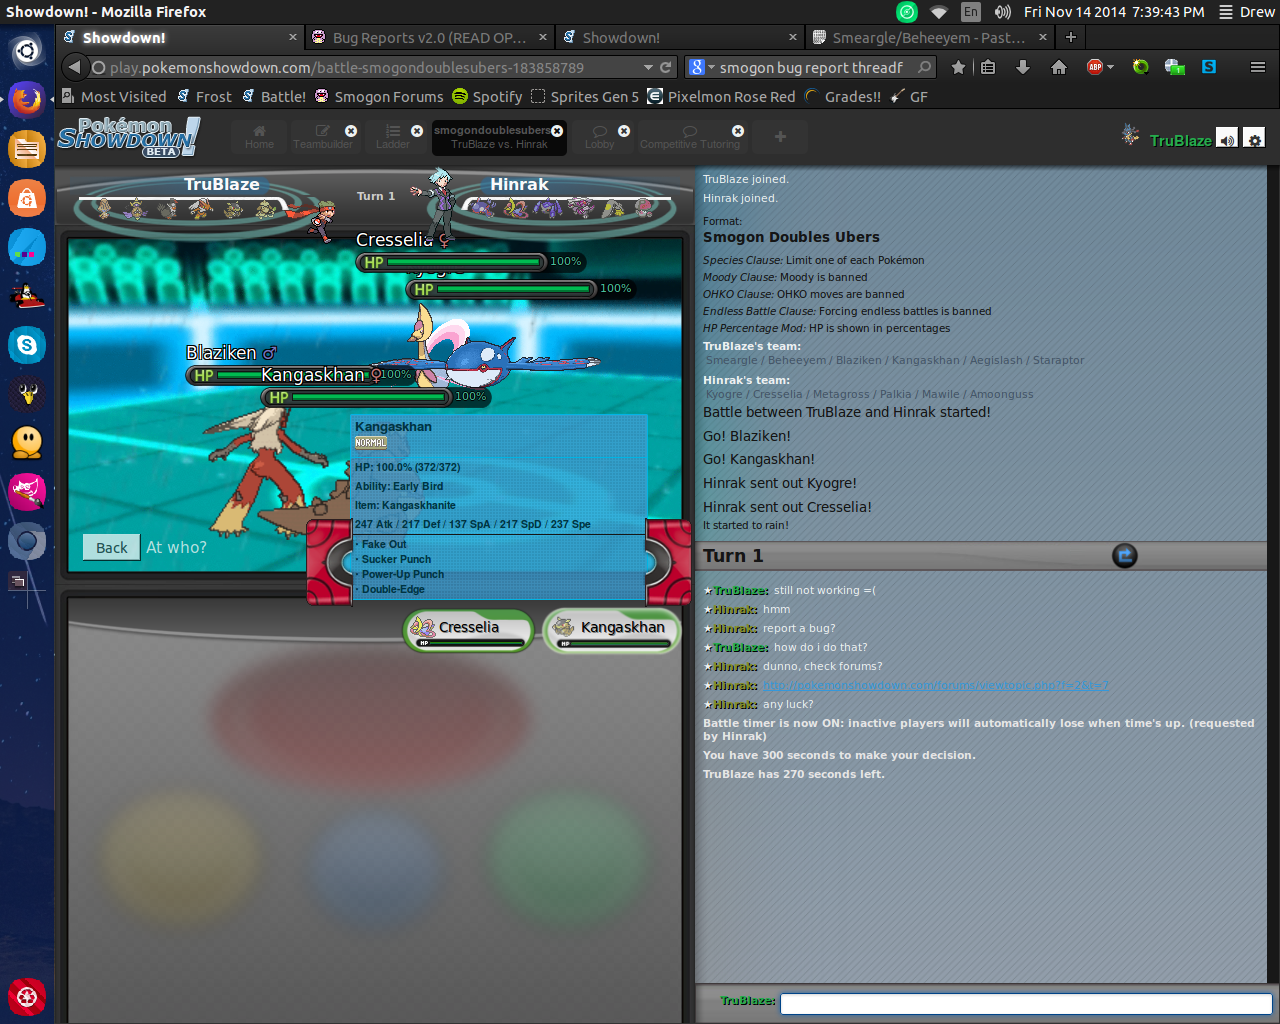The width and height of the screenshot is (1280, 1024).
Task: Open a new Firefox tab
Action: point(1070,37)
